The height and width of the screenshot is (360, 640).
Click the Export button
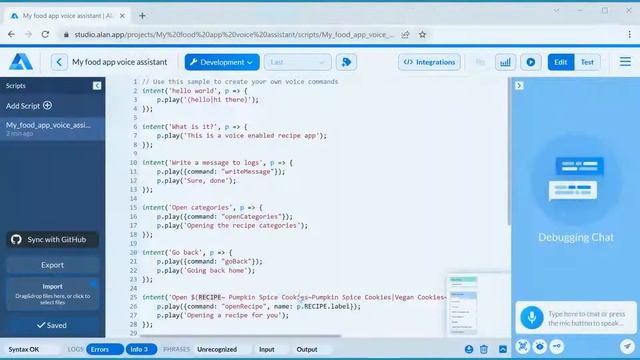pyautogui.click(x=52, y=265)
